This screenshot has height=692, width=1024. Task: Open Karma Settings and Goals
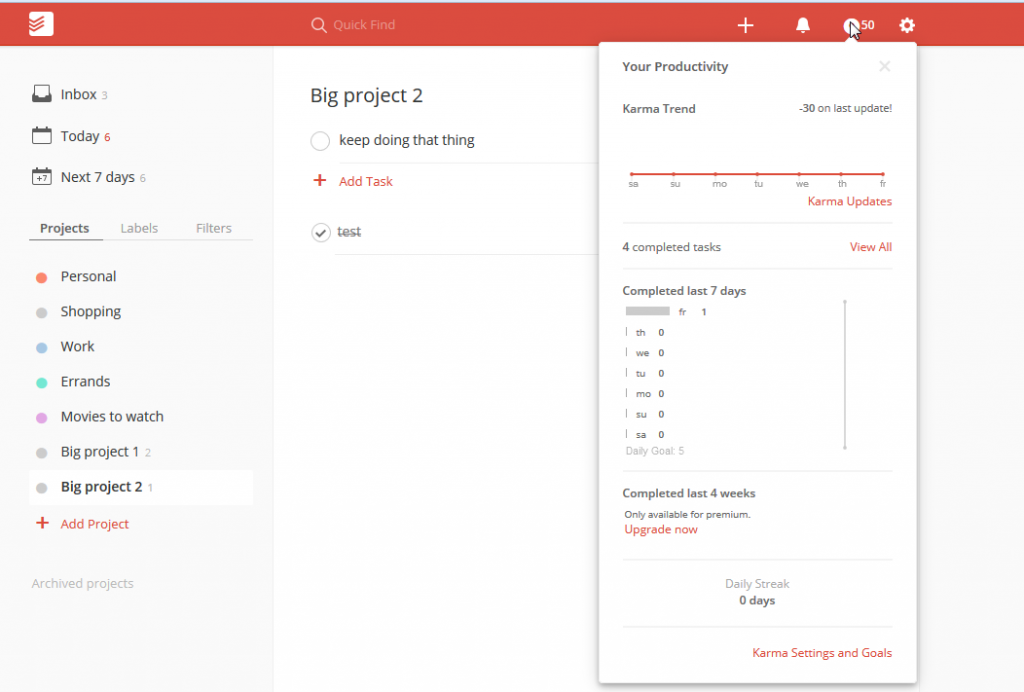[x=822, y=653]
